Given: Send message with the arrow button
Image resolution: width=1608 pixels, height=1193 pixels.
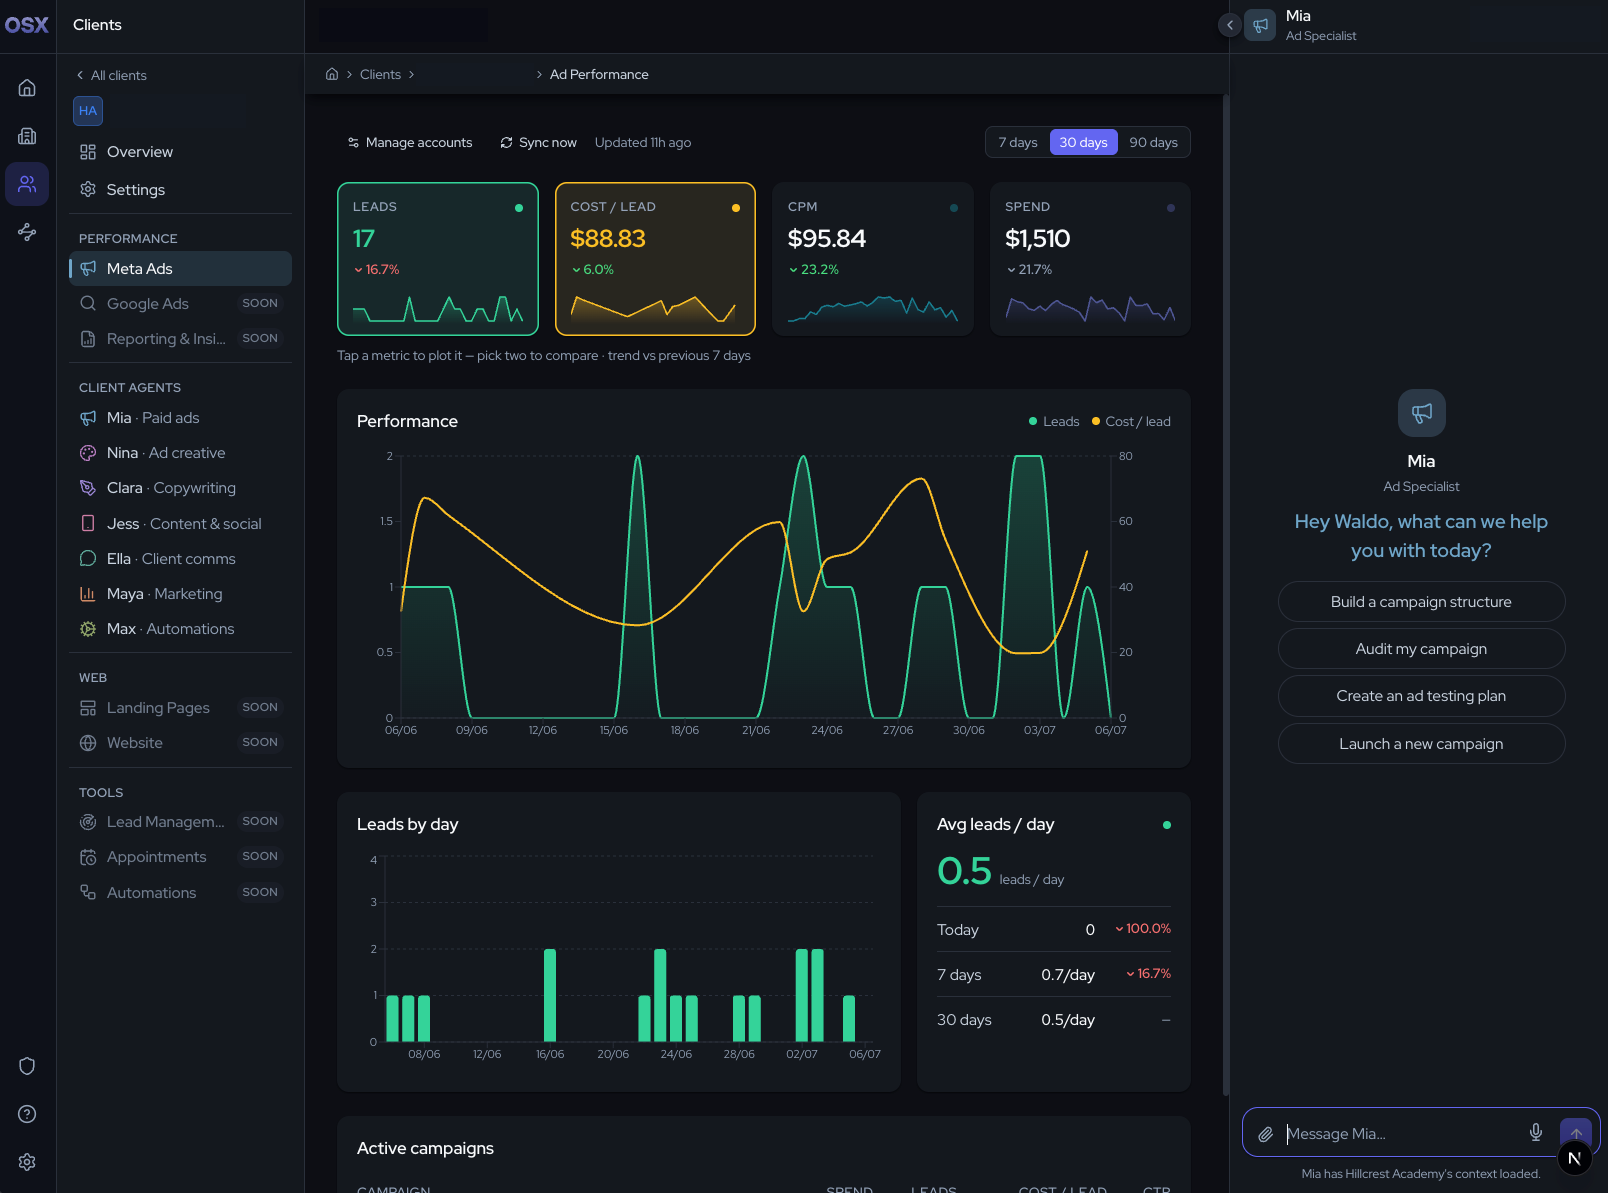Looking at the screenshot, I should coord(1575,1133).
